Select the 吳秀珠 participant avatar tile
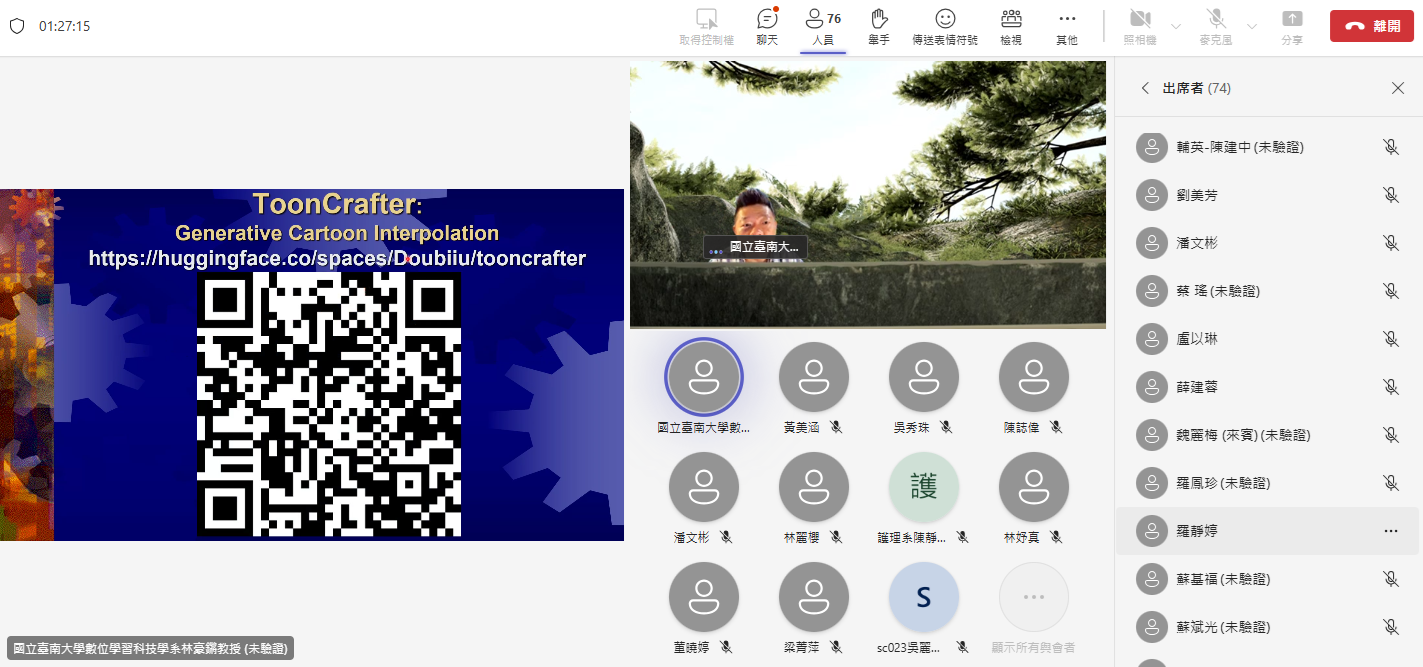 pos(924,377)
